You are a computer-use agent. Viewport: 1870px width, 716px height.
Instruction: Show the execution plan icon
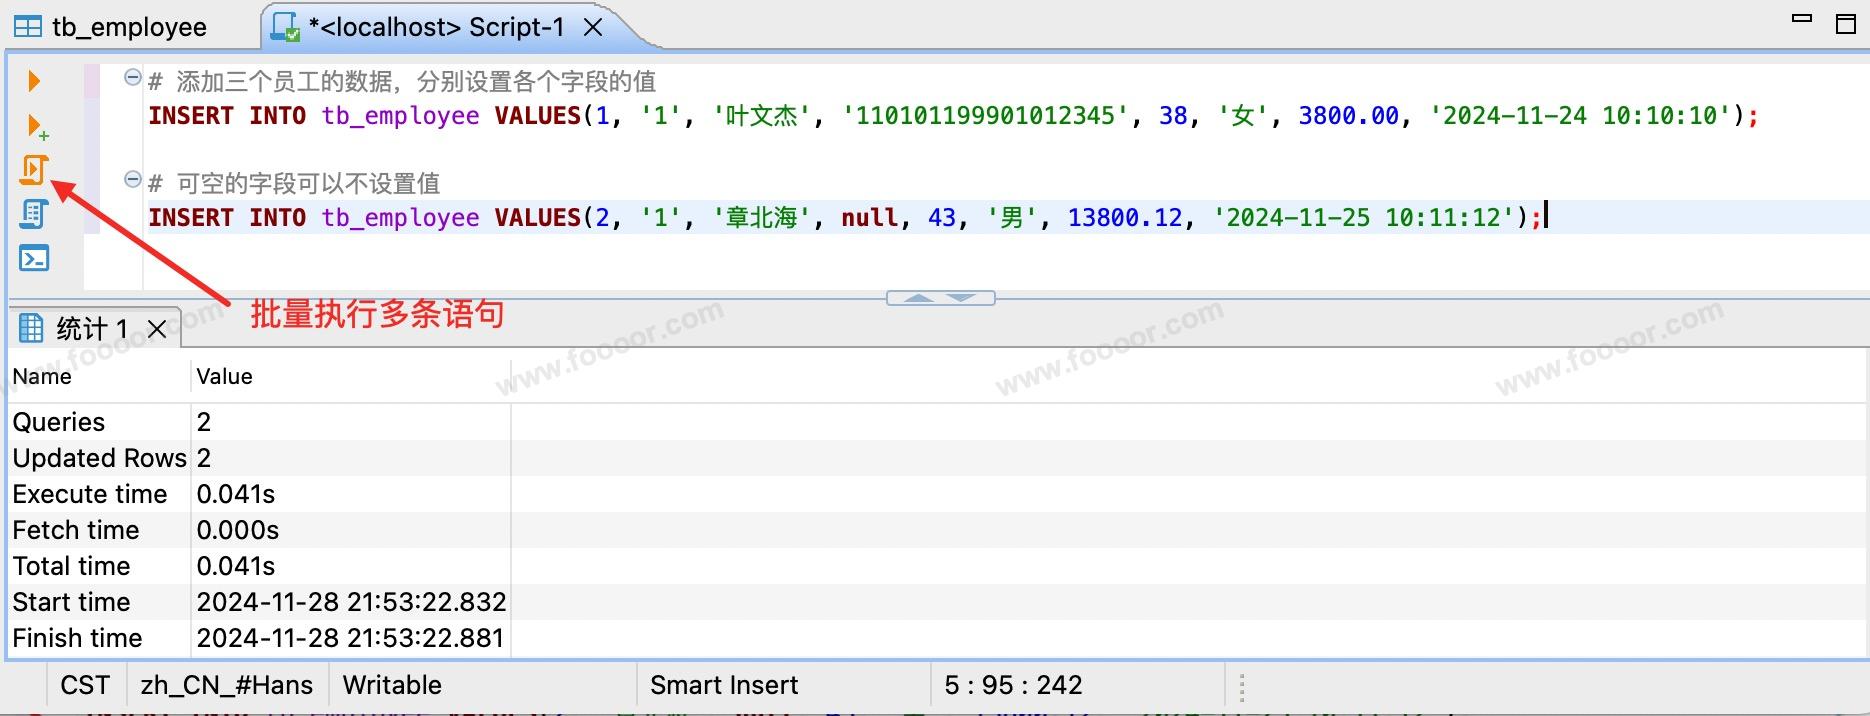(x=34, y=214)
